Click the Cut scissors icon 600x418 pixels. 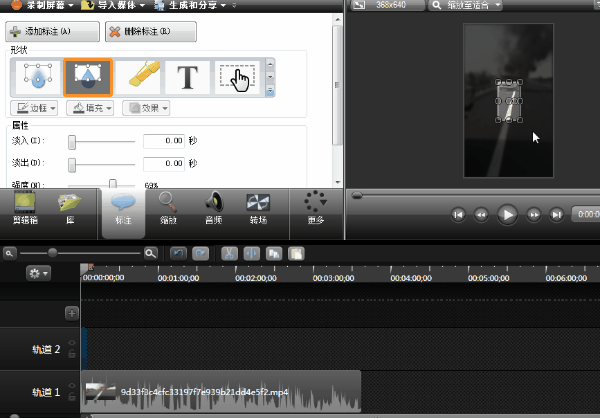(x=229, y=253)
